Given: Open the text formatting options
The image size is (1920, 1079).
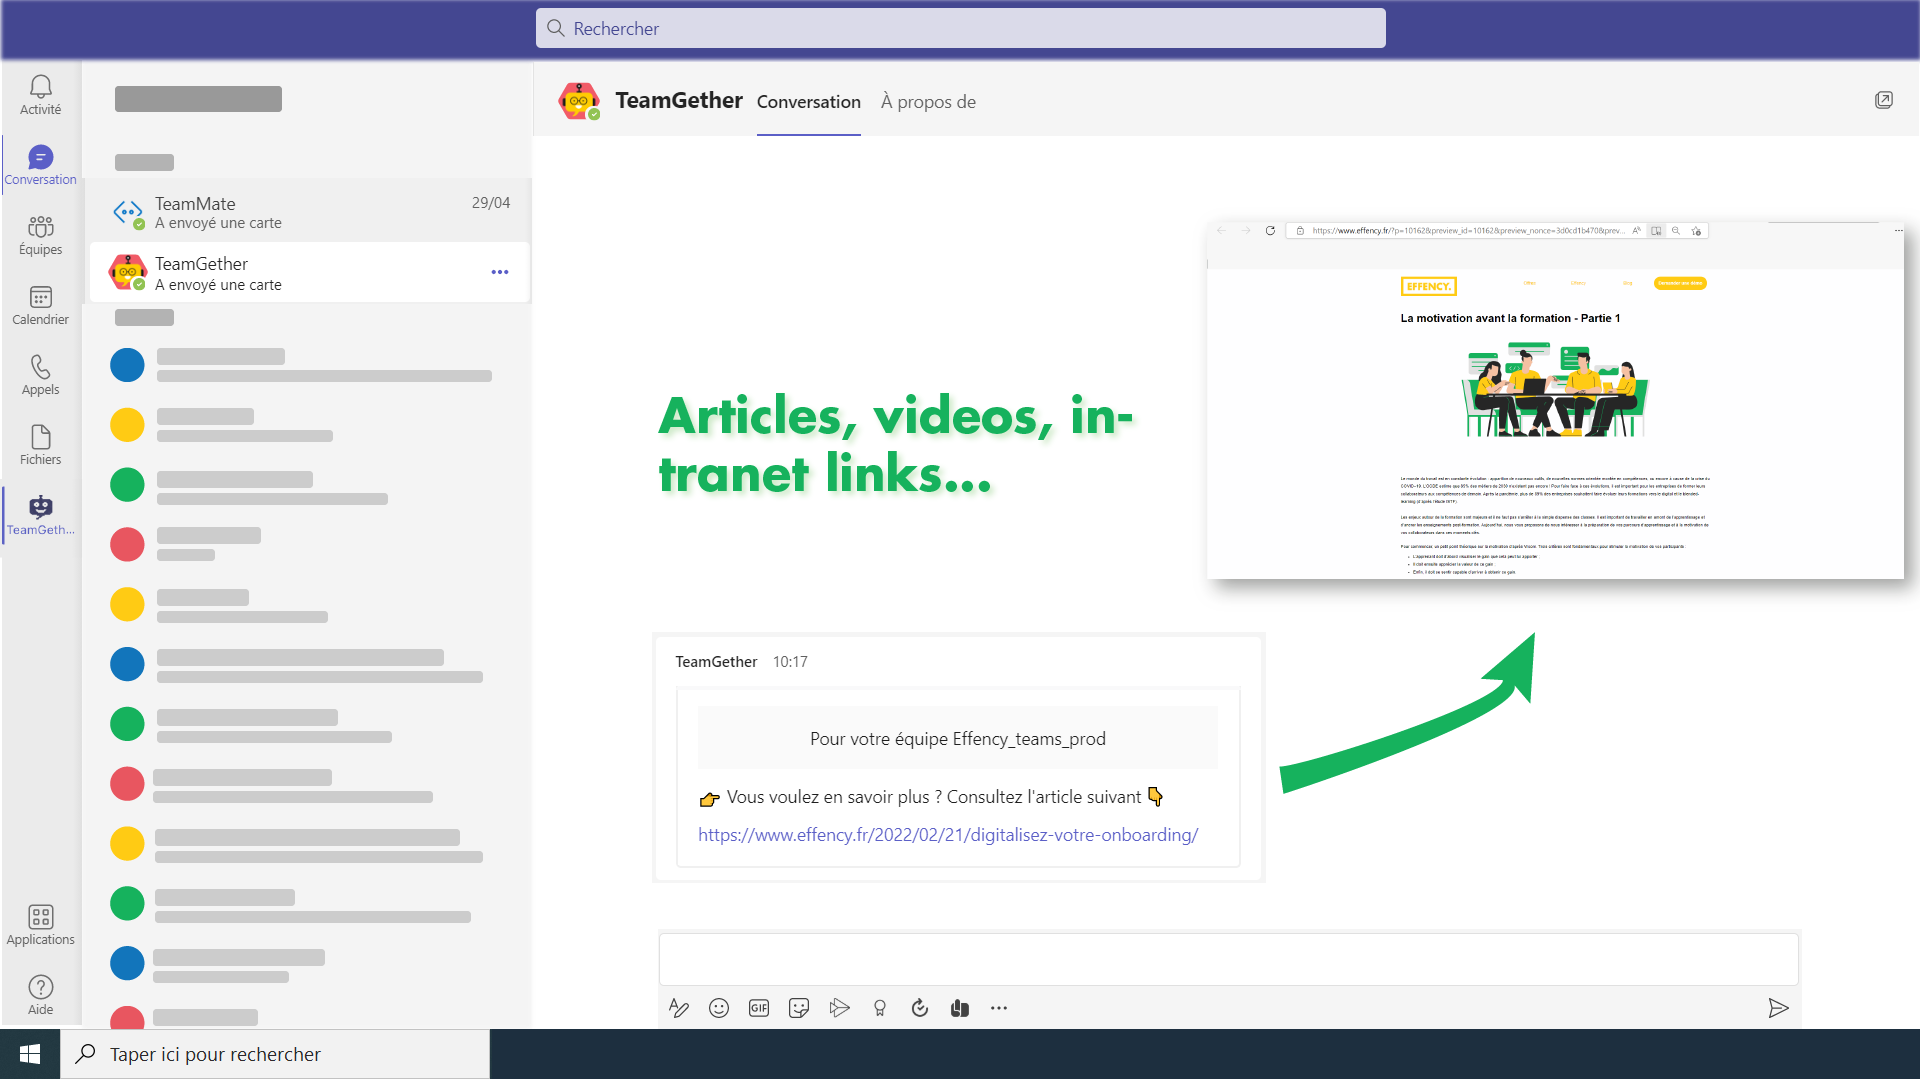Looking at the screenshot, I should [x=679, y=1008].
